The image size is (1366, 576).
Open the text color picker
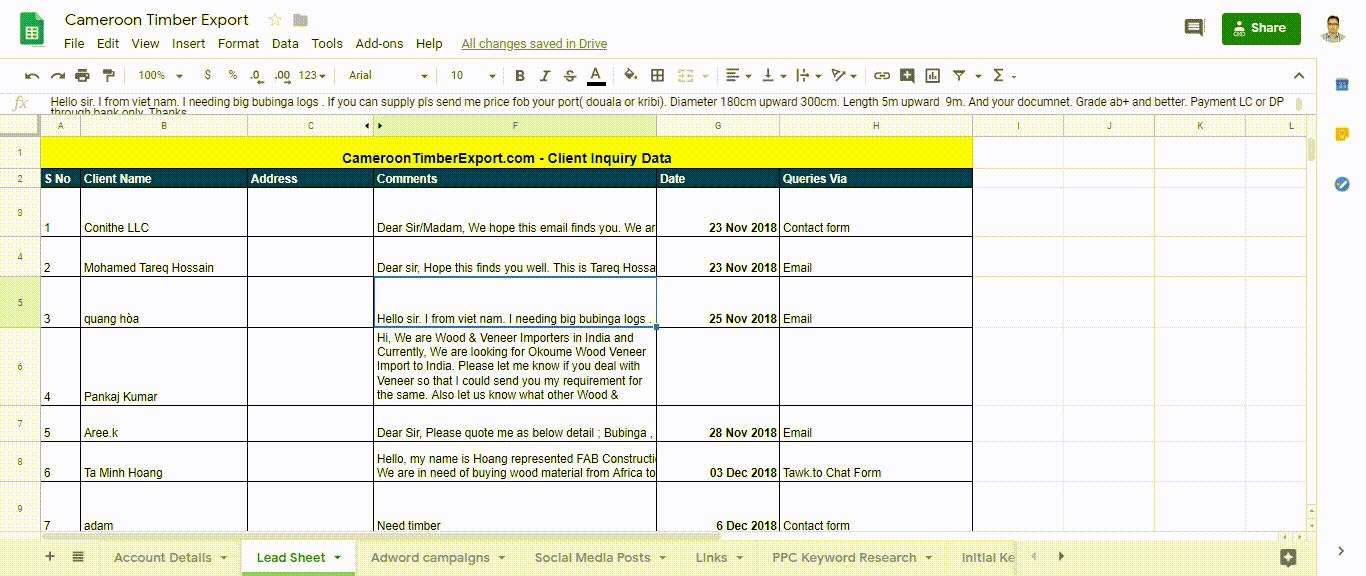coord(596,75)
